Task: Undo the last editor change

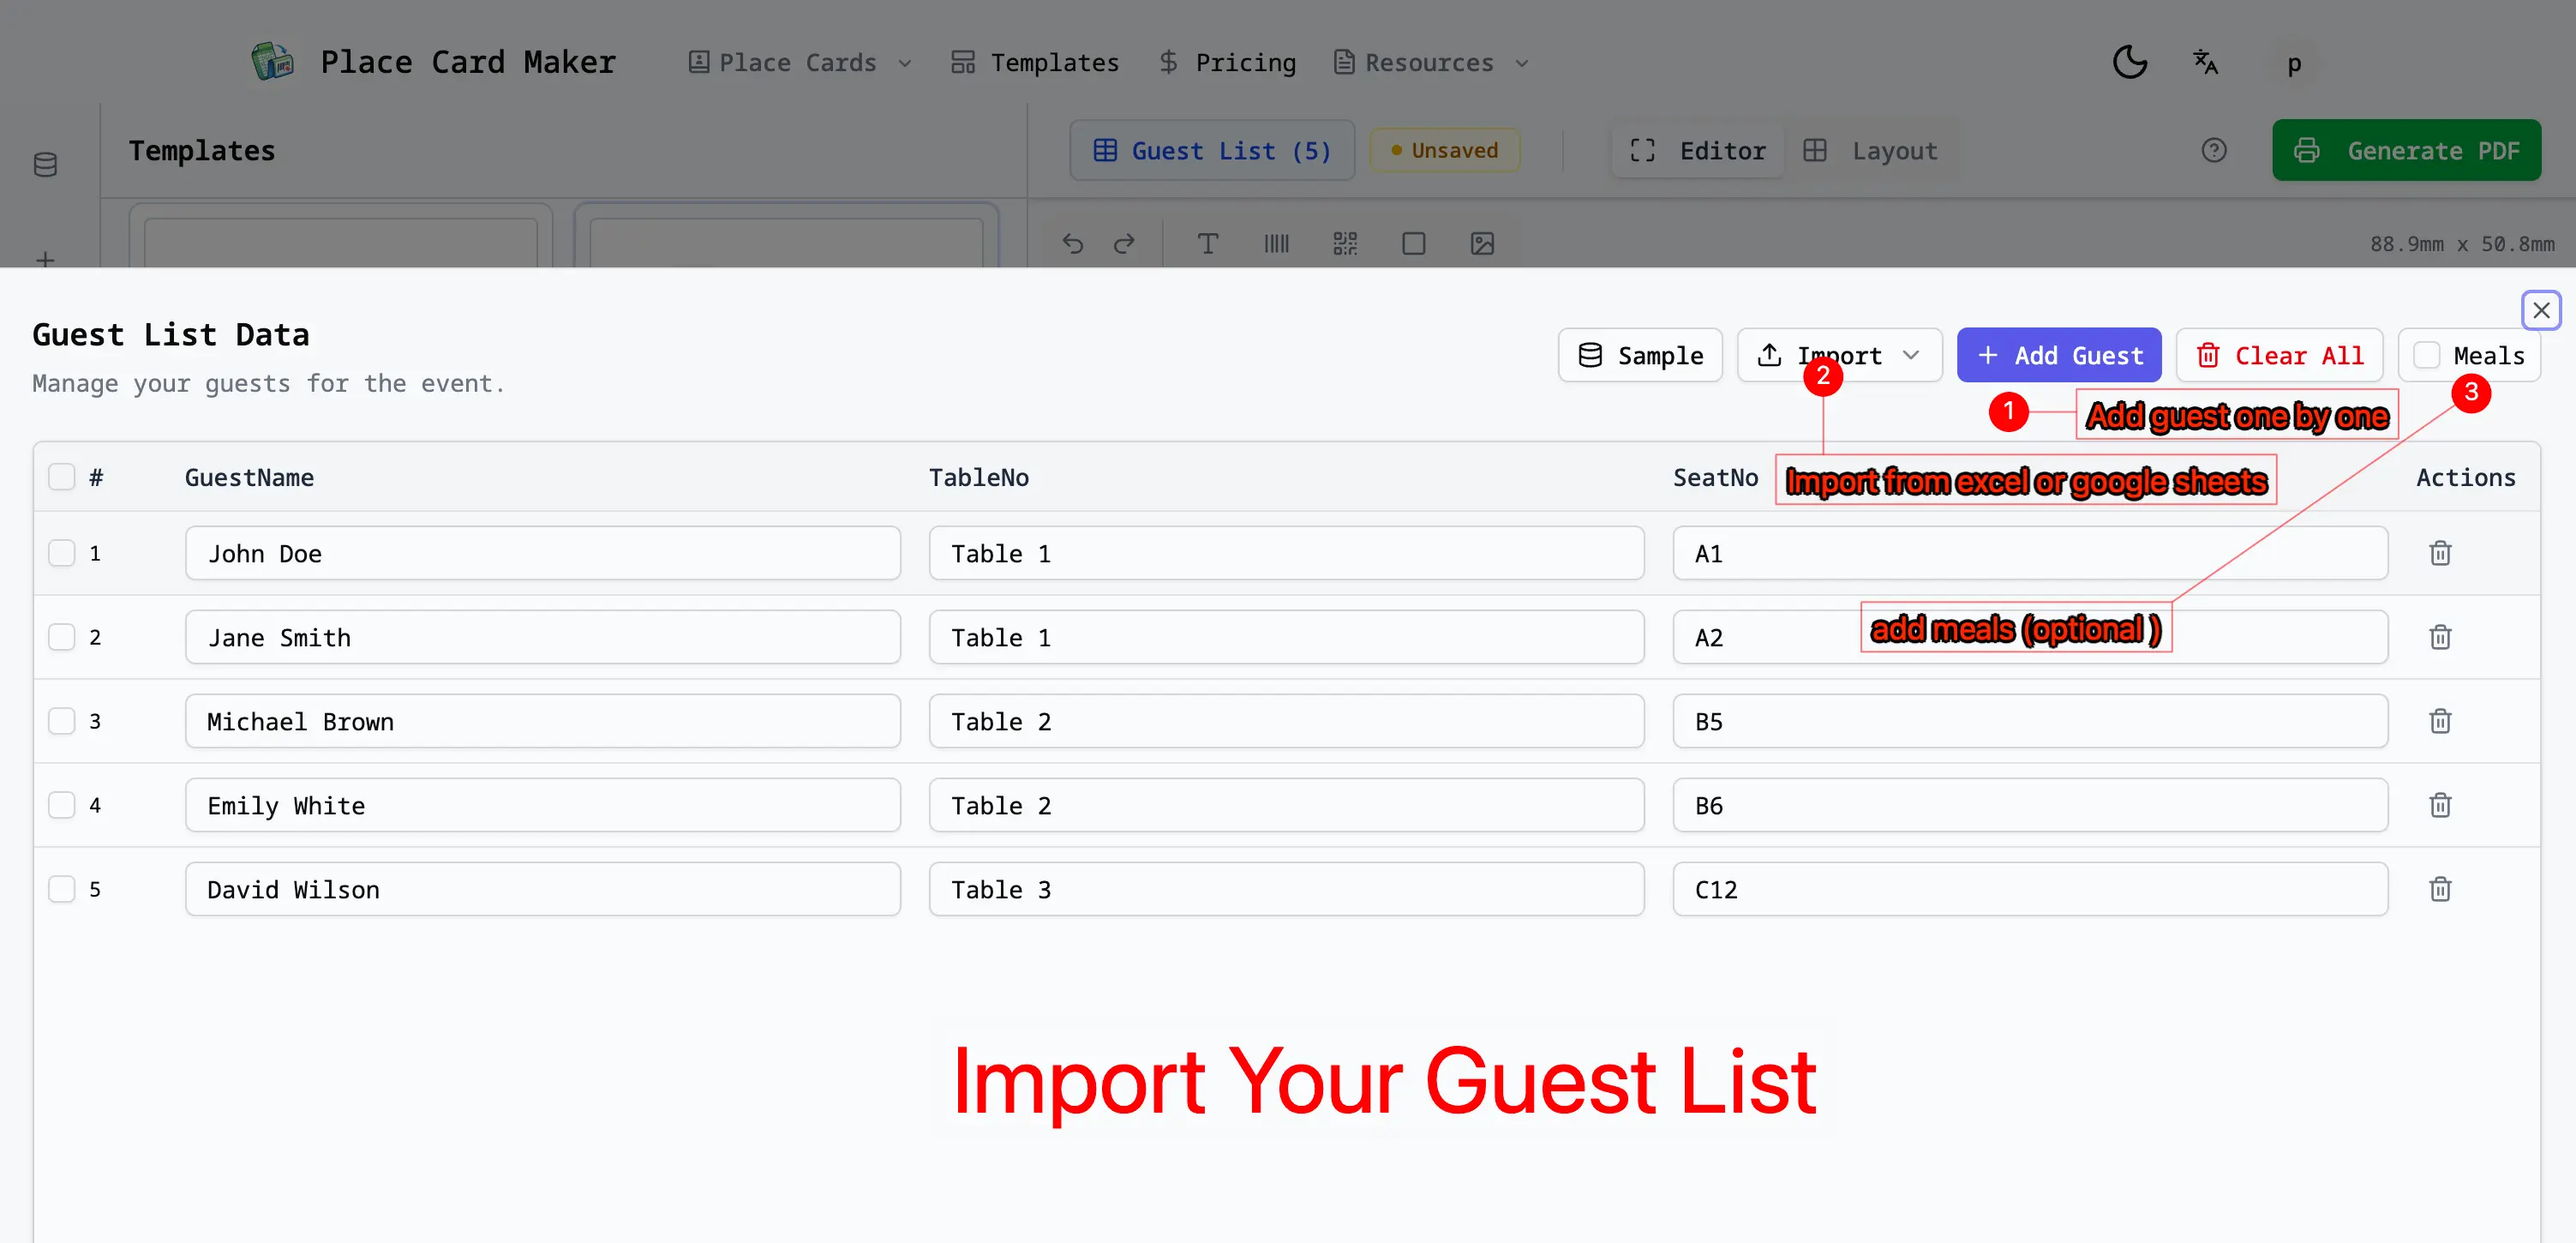Action: click(1072, 243)
